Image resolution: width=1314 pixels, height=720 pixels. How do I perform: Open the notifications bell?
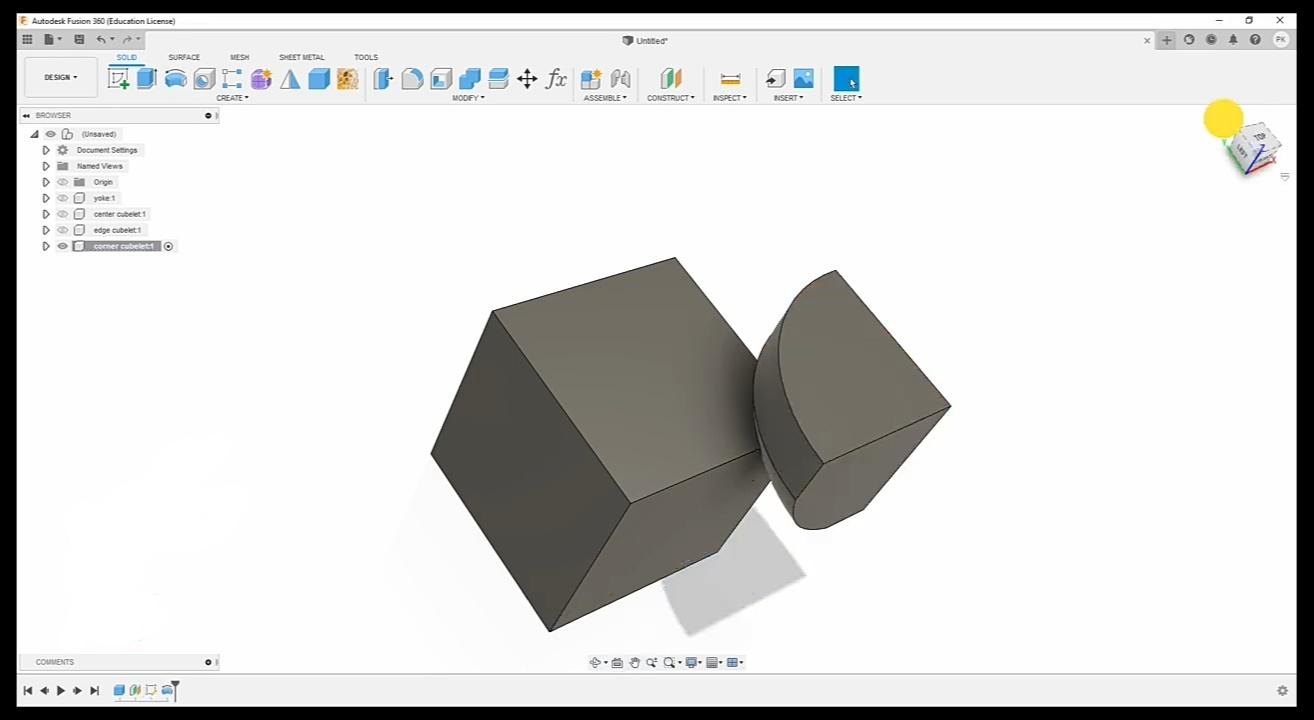point(1233,40)
